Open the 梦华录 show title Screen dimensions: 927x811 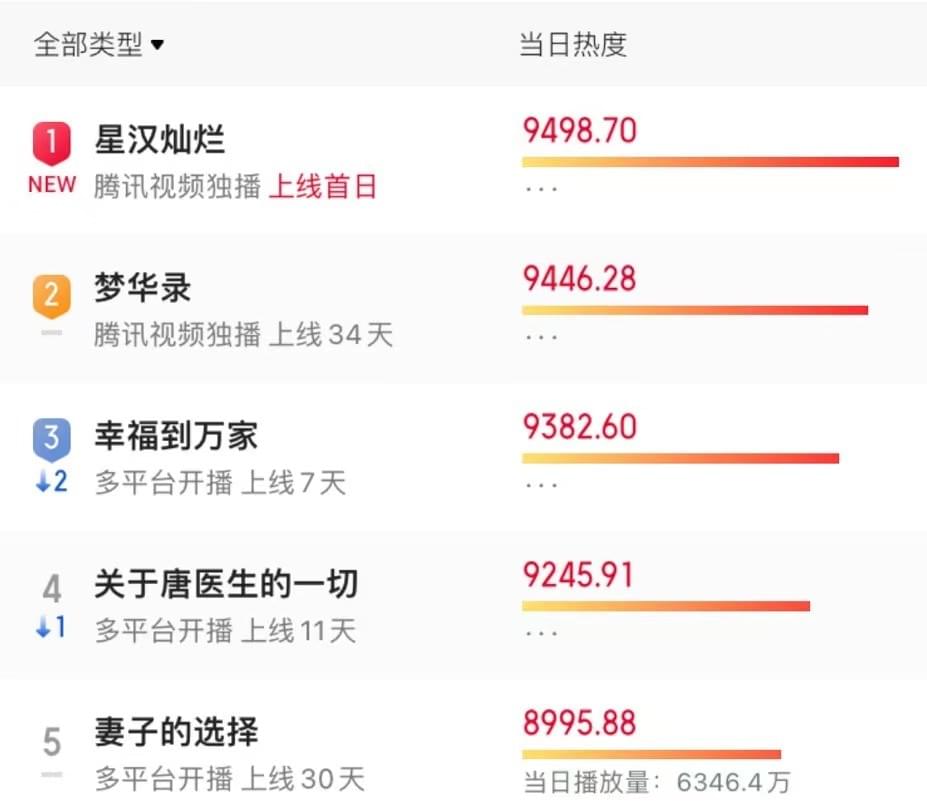coord(143,288)
